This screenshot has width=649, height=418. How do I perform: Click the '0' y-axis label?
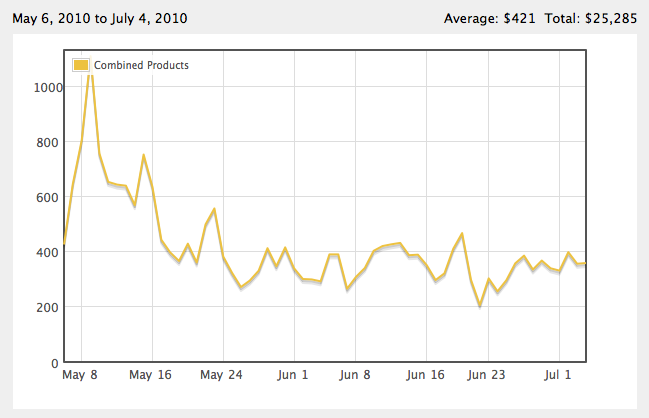(55, 363)
